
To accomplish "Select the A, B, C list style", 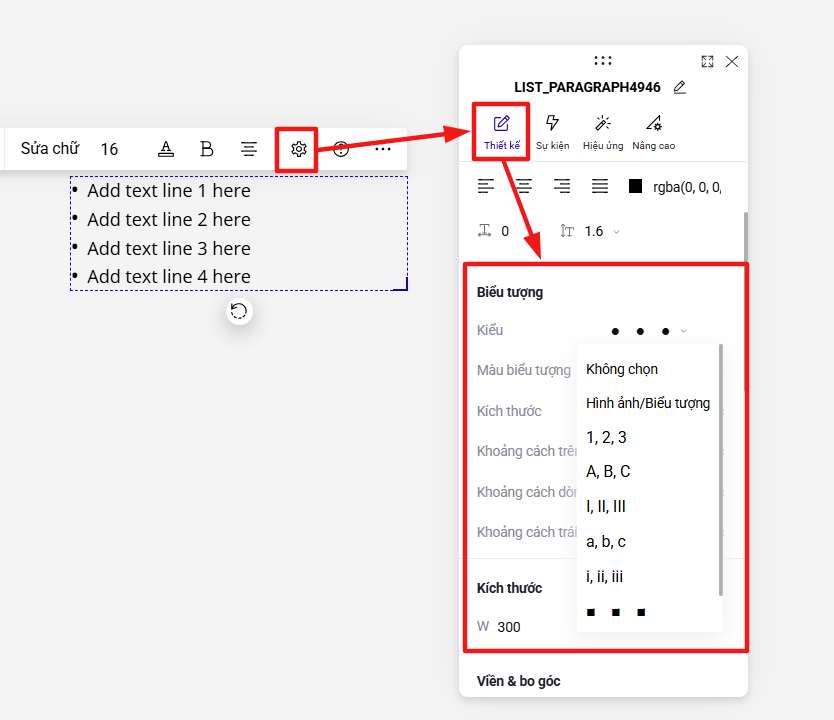I will (x=608, y=471).
